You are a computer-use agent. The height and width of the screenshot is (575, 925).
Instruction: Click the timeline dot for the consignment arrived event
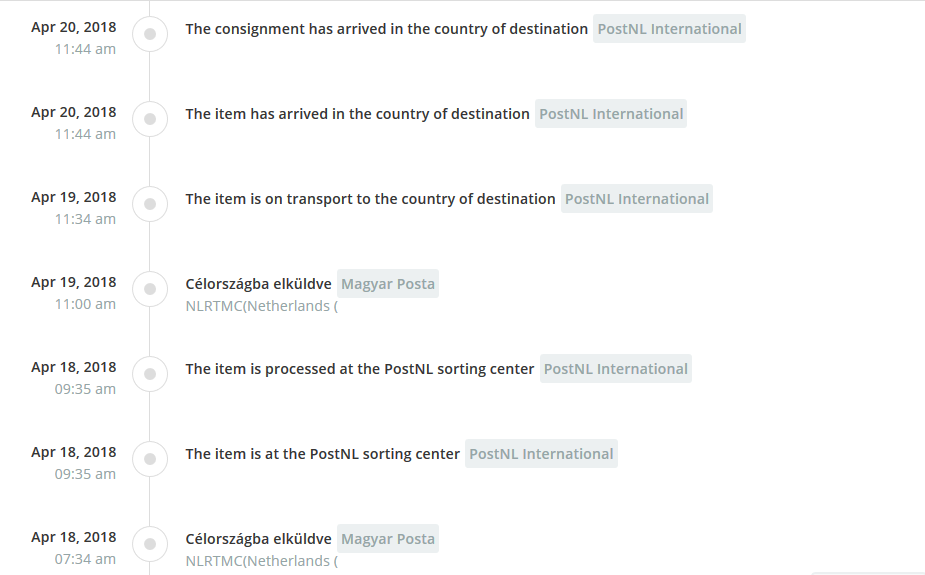[149, 34]
